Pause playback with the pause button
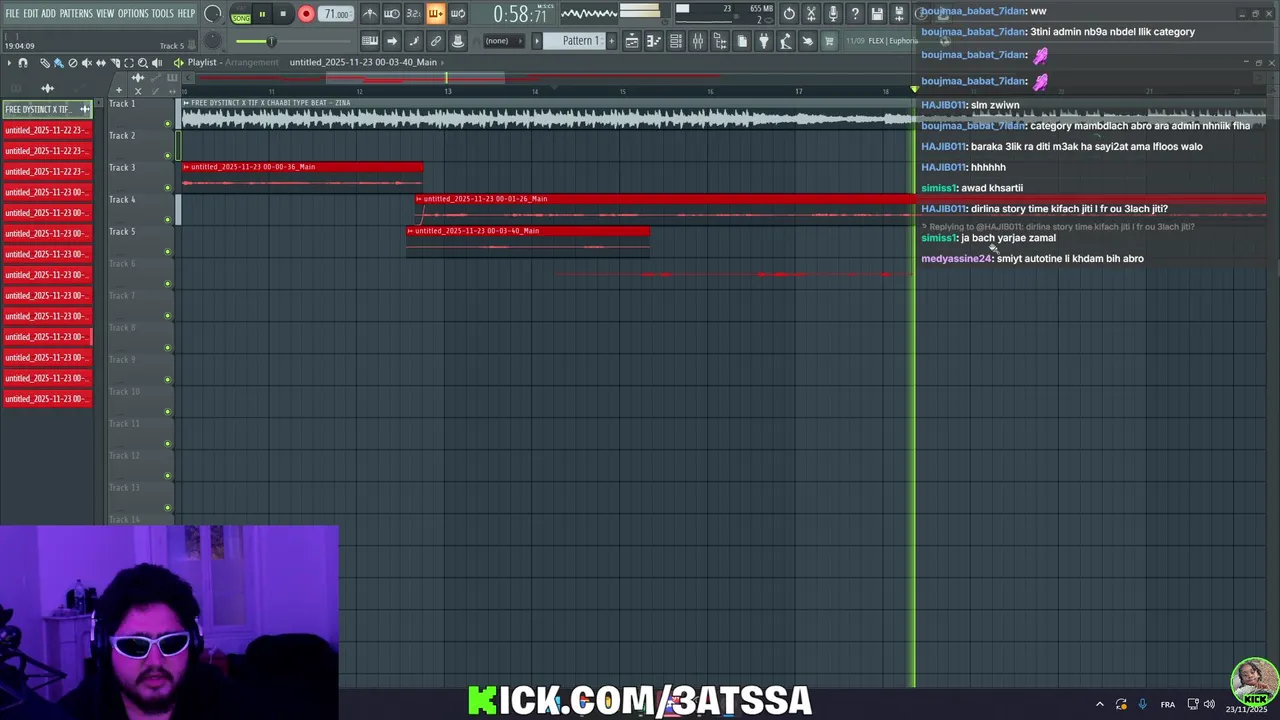 coord(262,14)
